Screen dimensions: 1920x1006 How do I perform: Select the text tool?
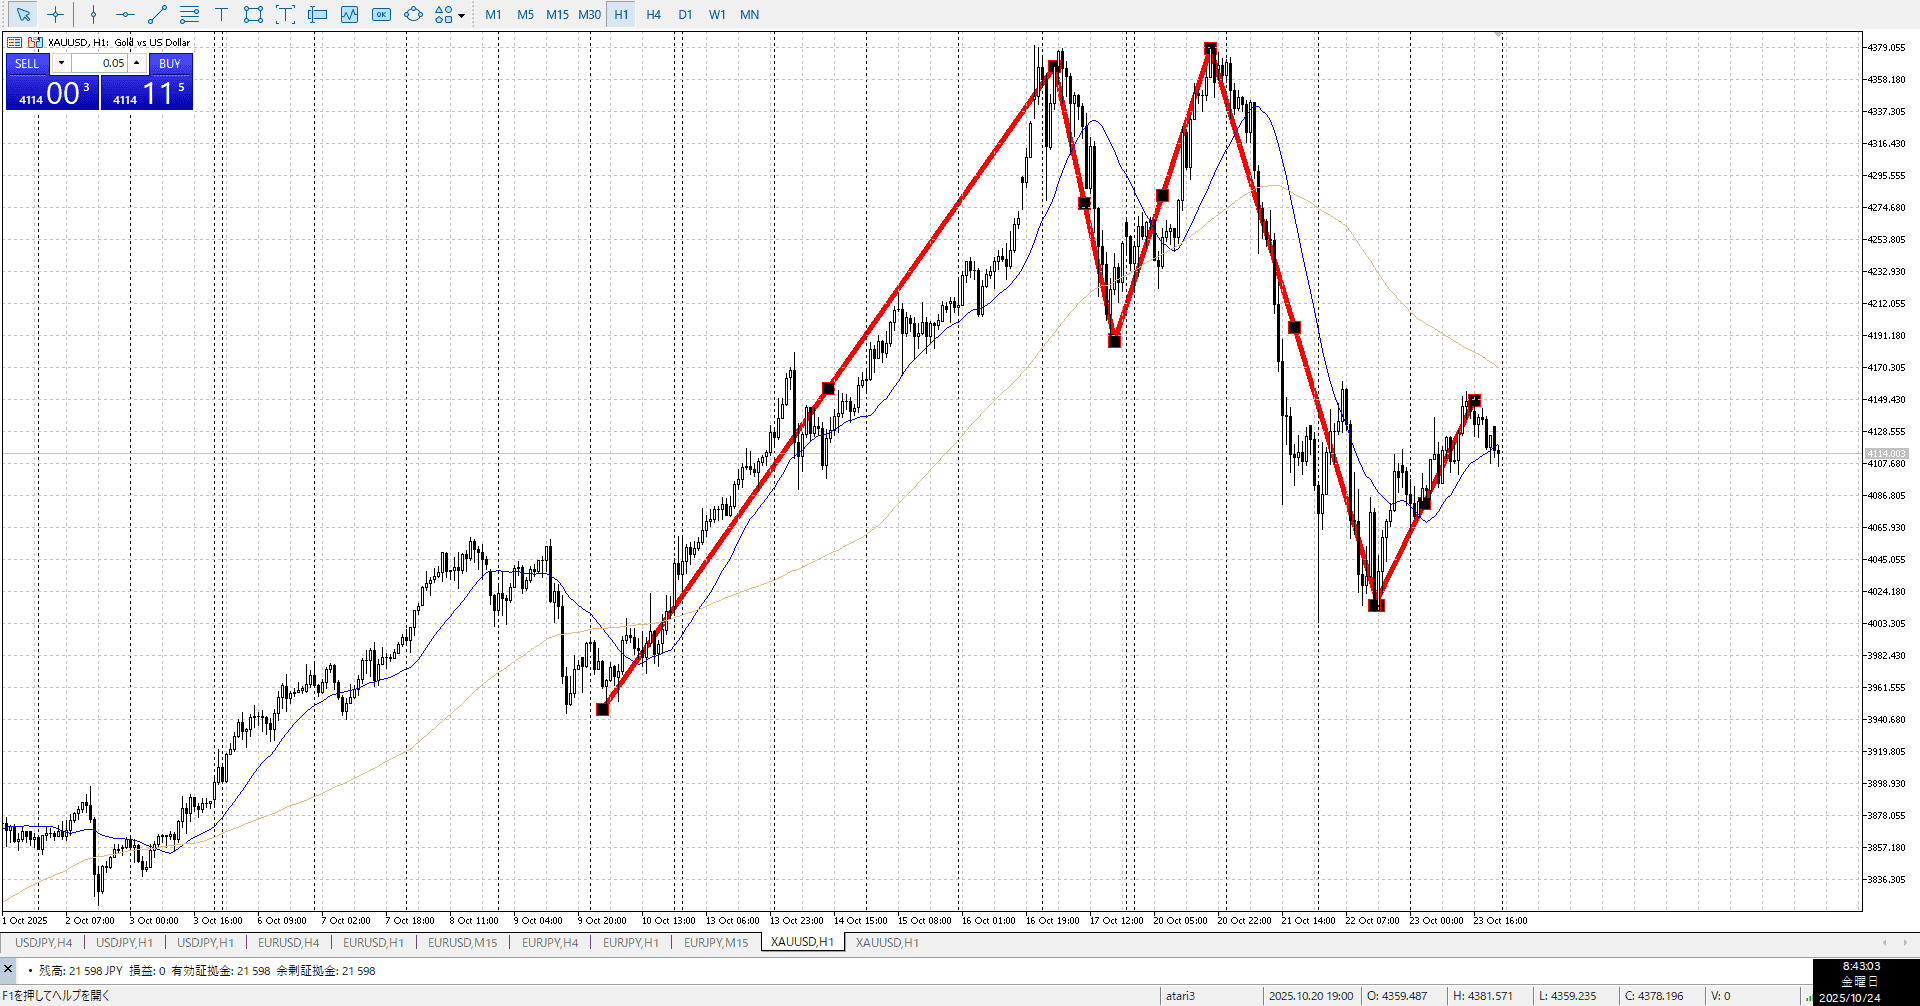pyautogui.click(x=221, y=15)
